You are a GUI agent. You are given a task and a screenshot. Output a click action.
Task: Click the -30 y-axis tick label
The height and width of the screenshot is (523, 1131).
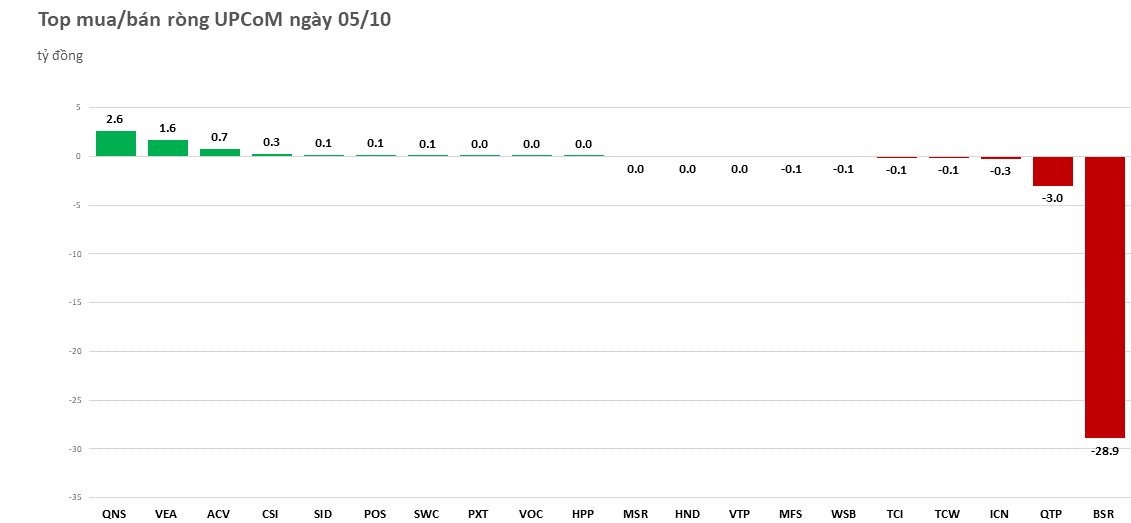[75, 449]
